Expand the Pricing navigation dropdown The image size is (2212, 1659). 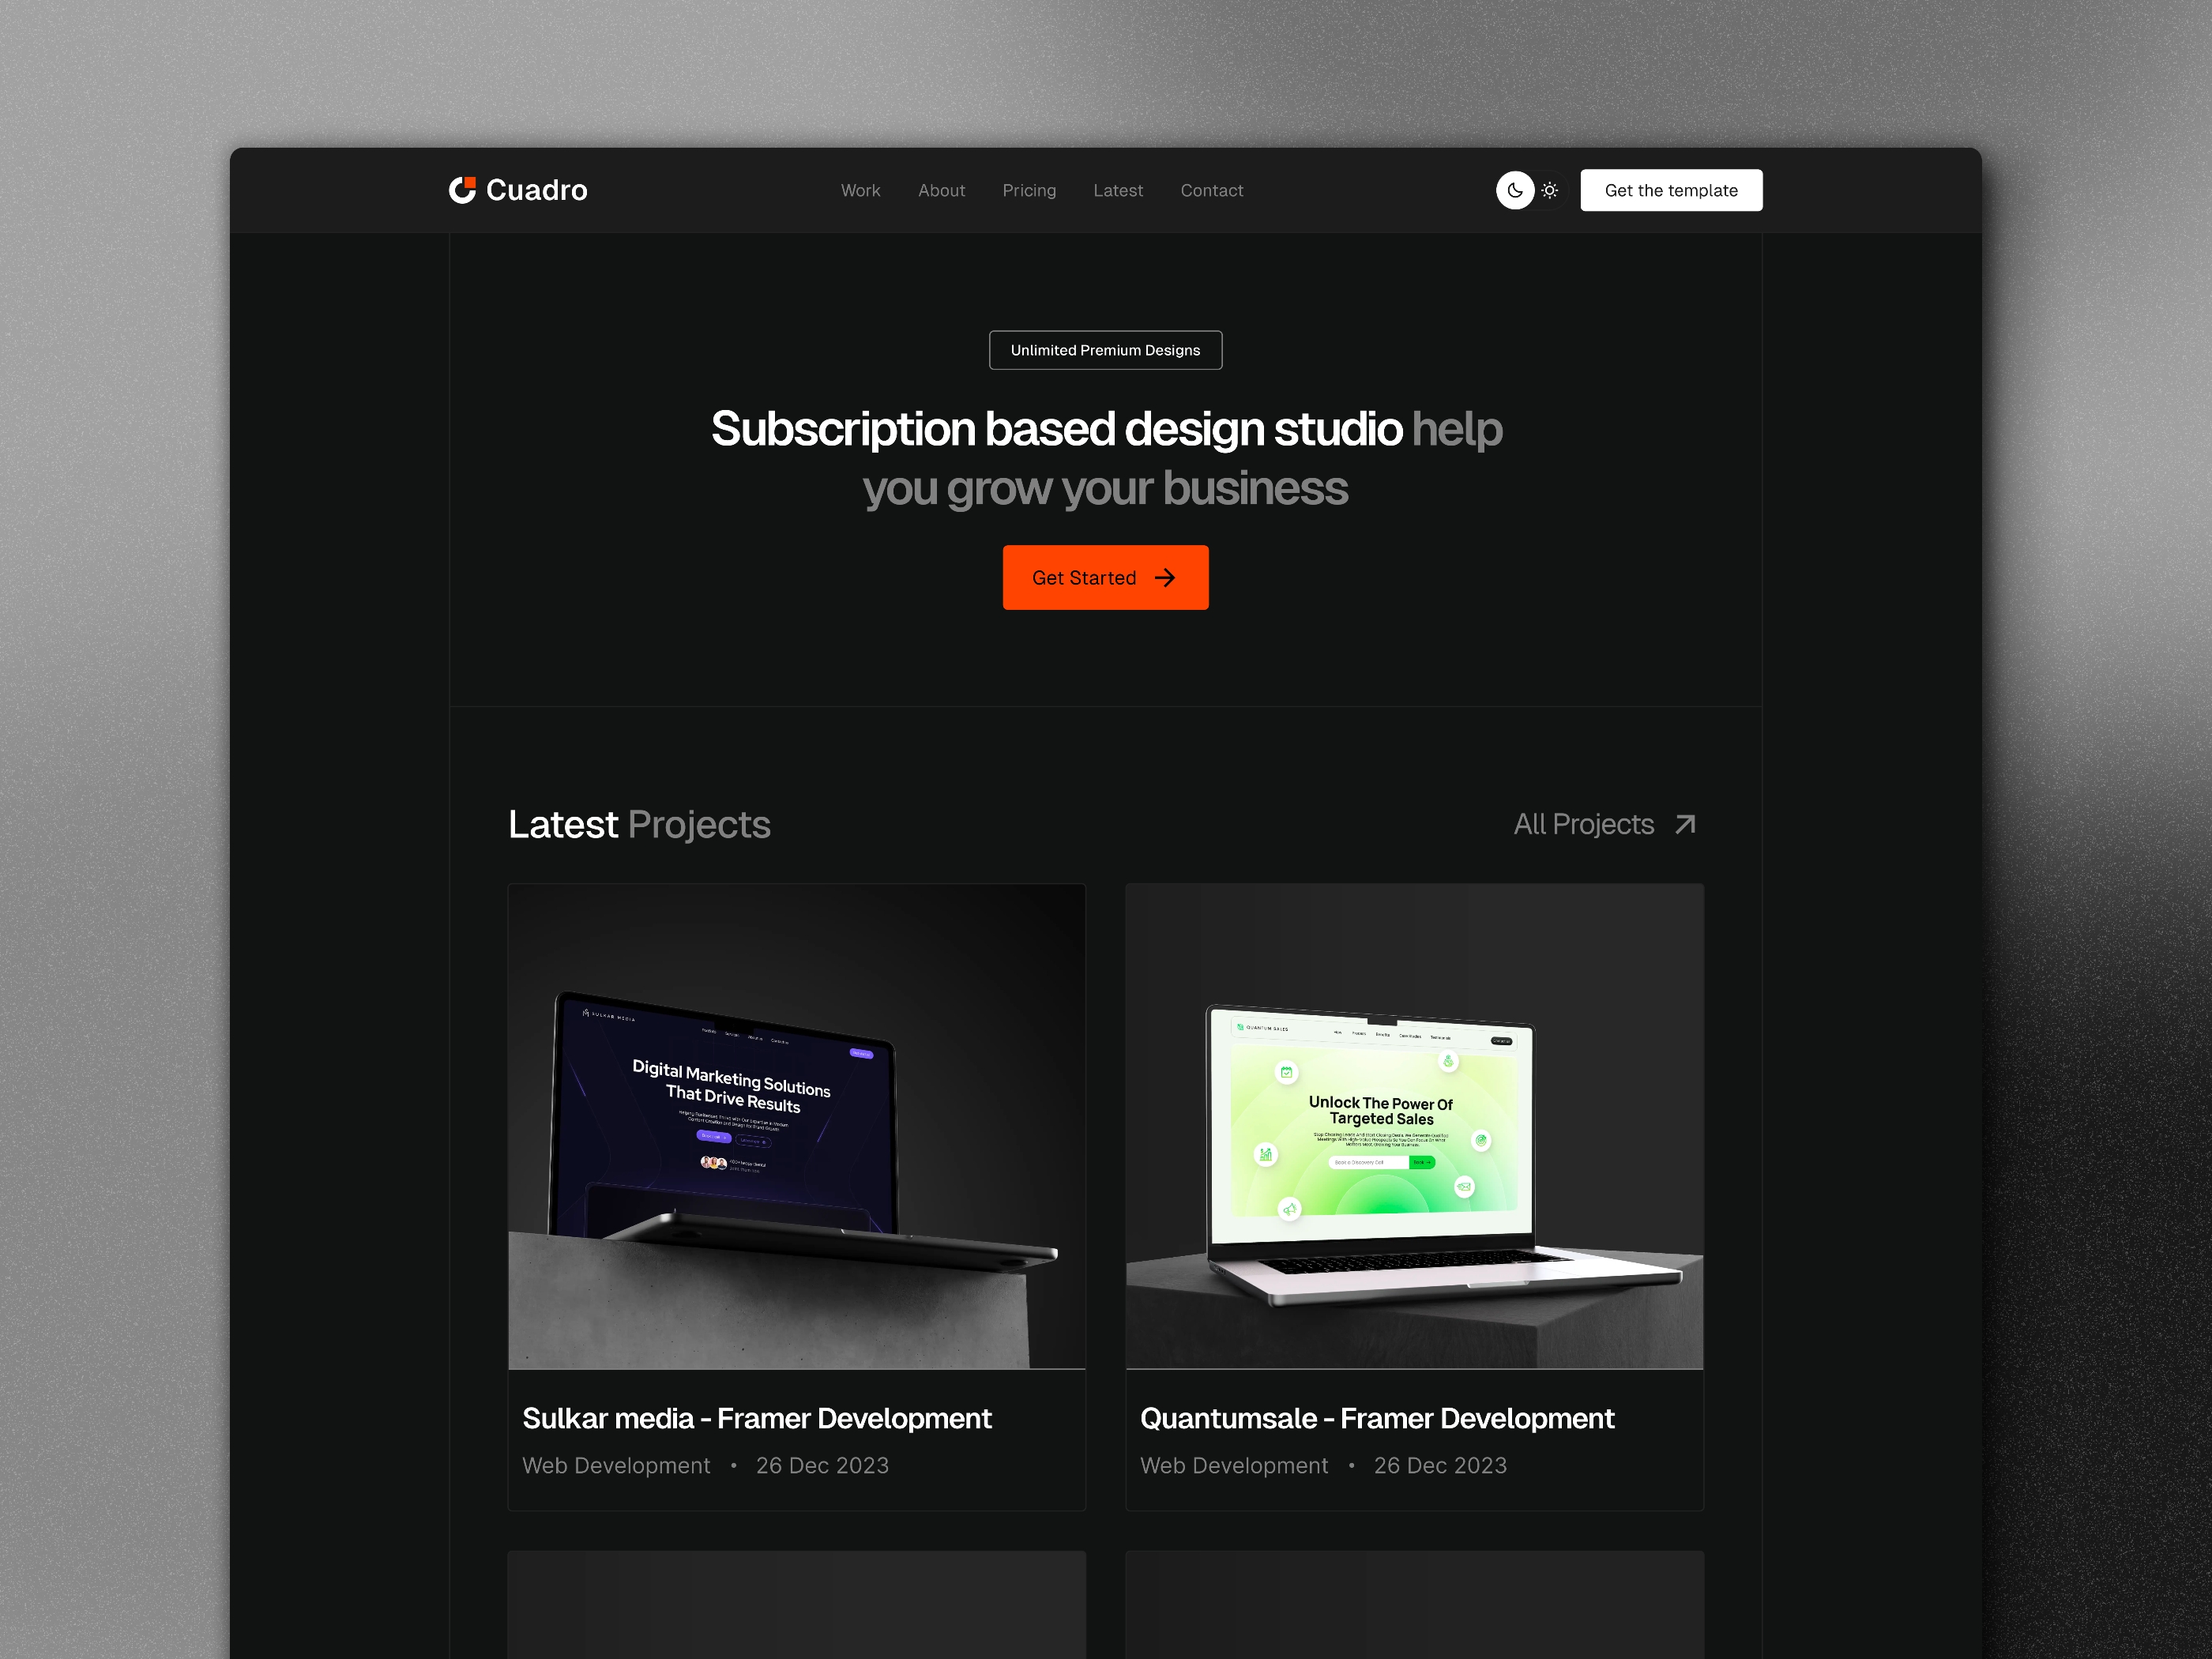1029,190
